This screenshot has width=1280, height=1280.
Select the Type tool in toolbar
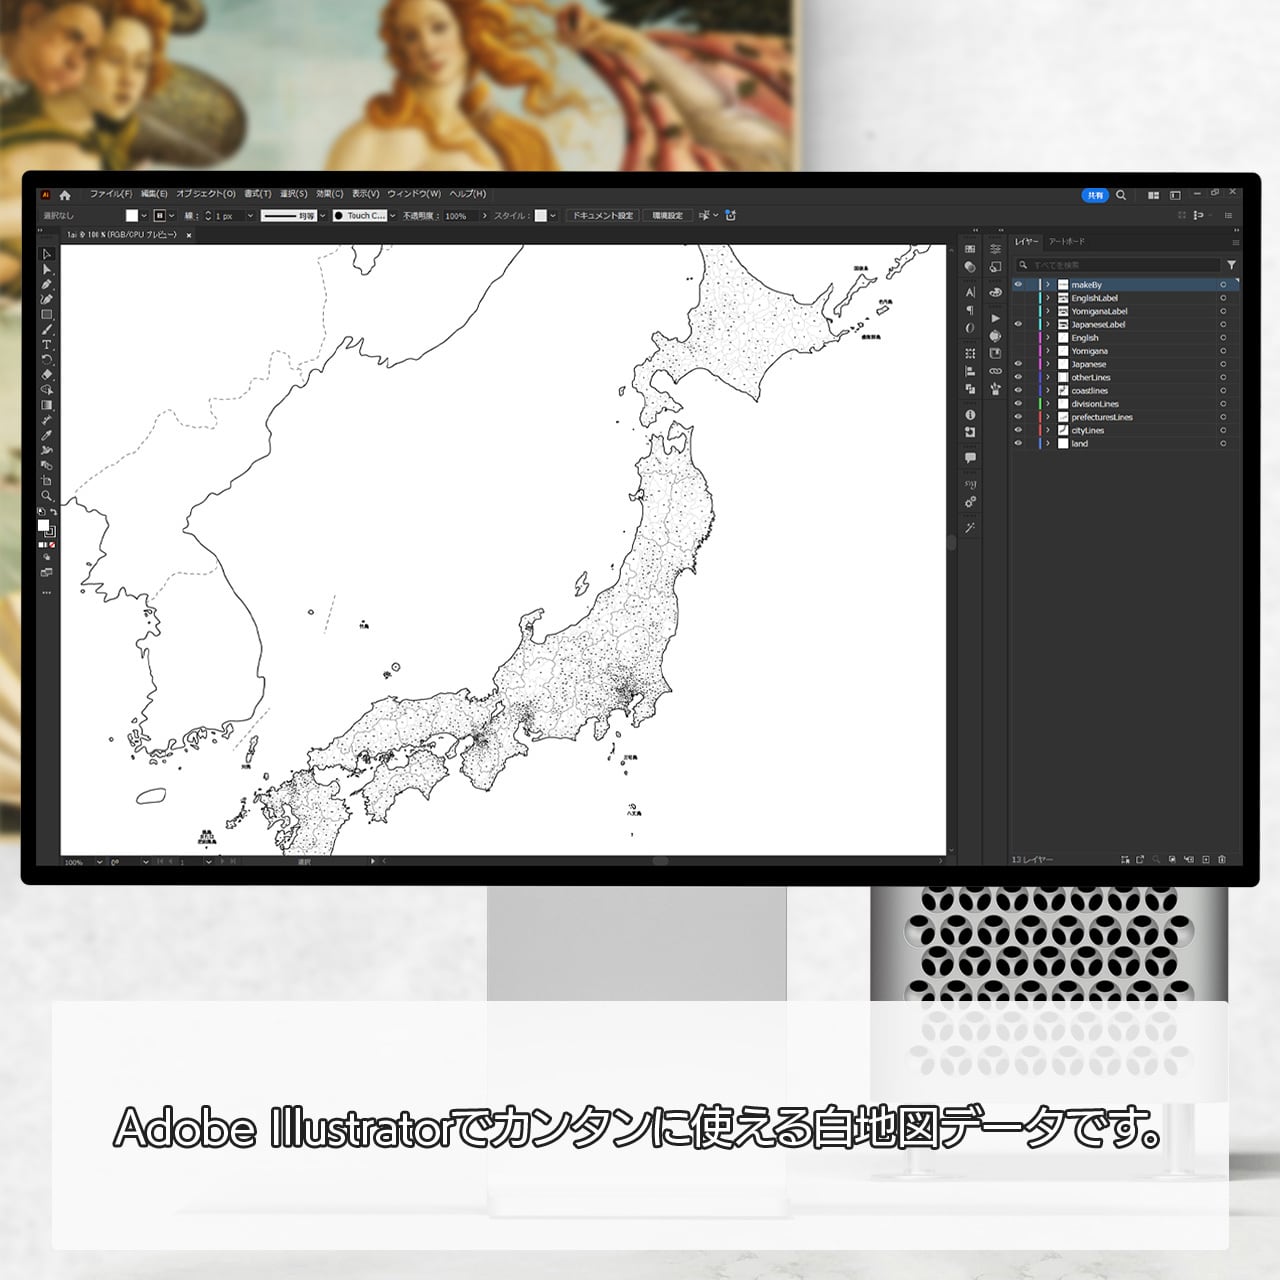point(46,344)
